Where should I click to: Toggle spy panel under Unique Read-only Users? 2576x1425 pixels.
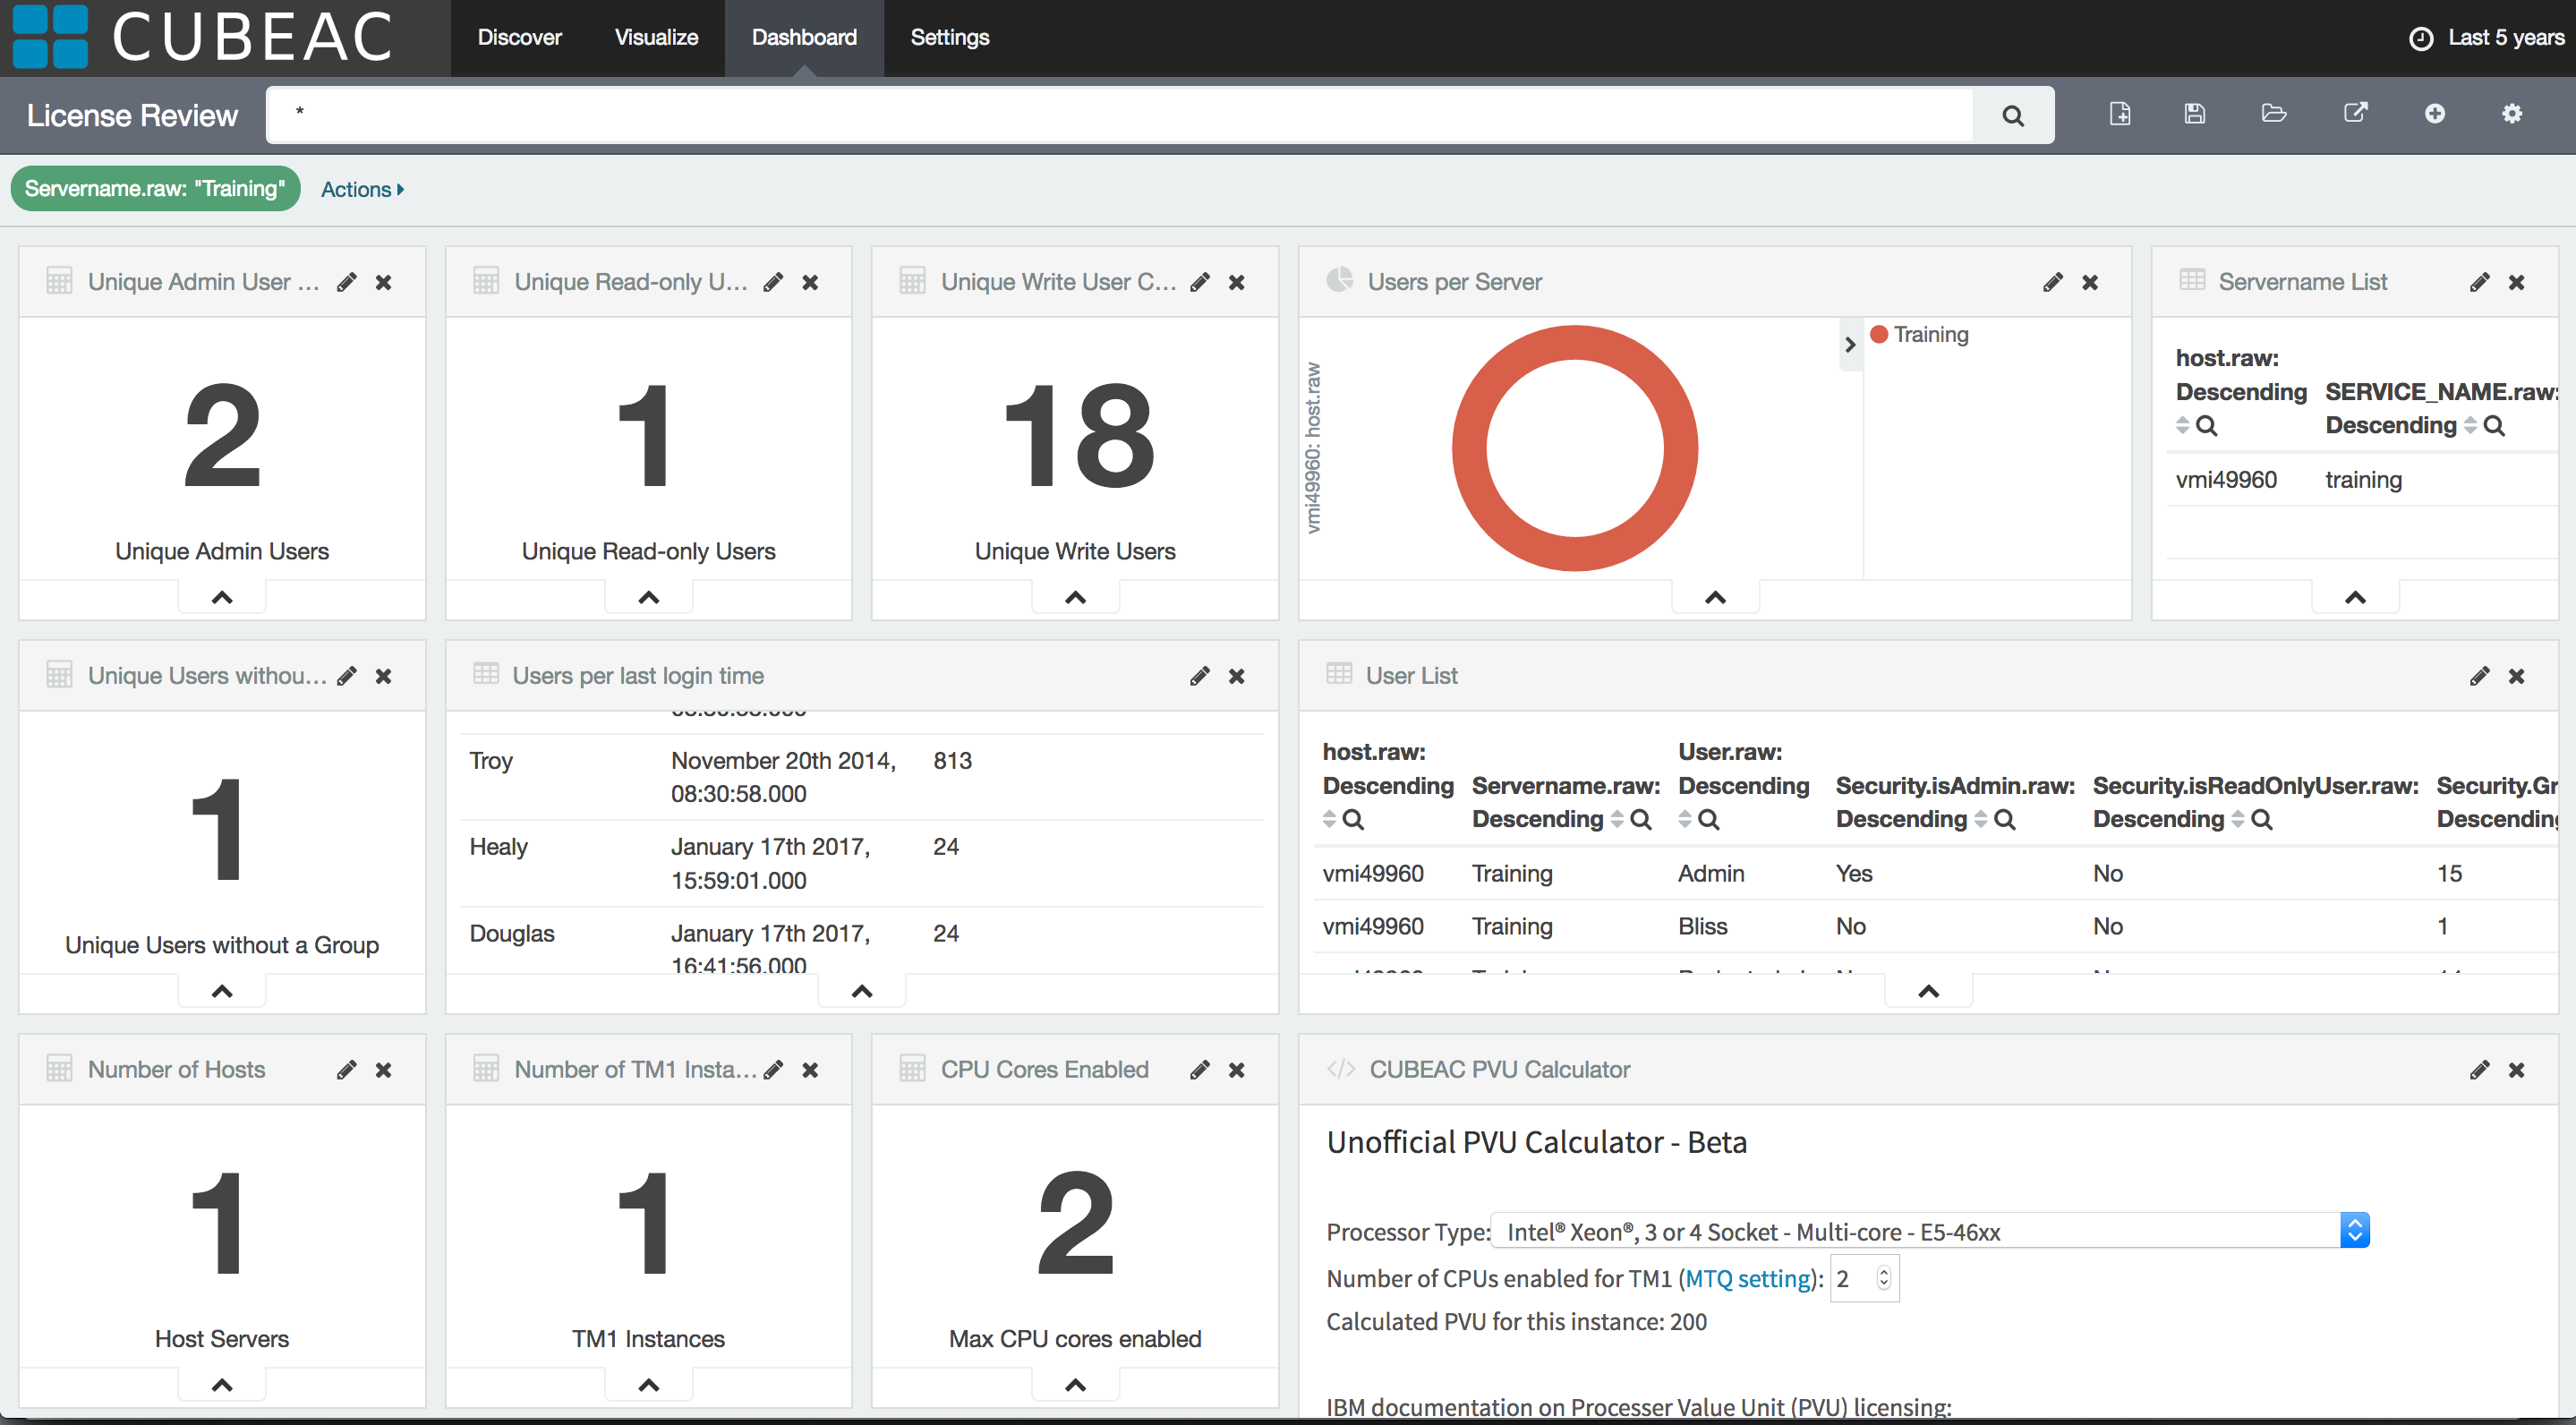click(x=649, y=597)
